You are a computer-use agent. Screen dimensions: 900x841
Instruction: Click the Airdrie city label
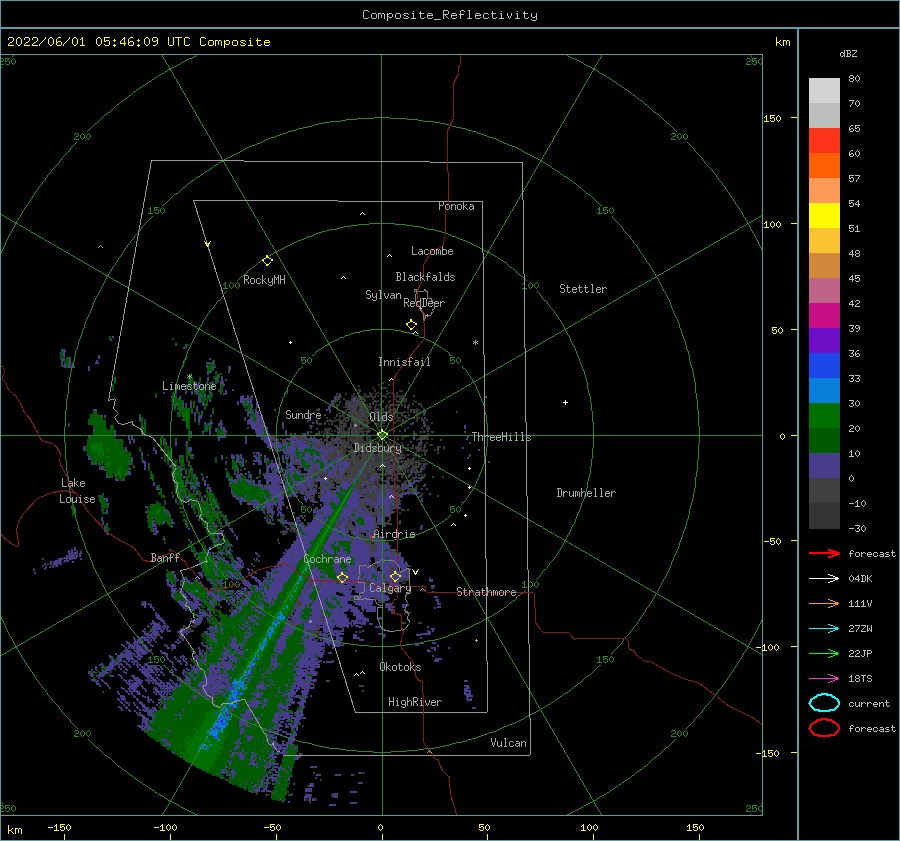394,534
